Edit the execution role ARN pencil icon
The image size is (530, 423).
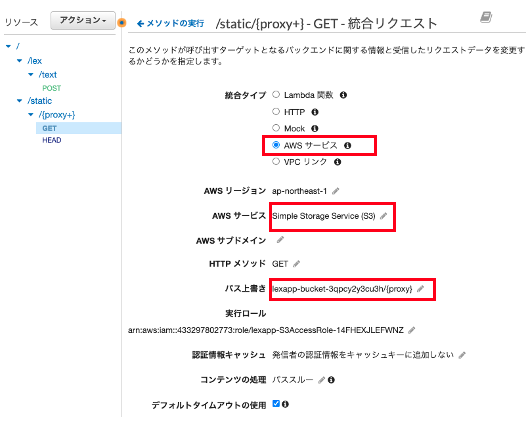tap(411, 330)
